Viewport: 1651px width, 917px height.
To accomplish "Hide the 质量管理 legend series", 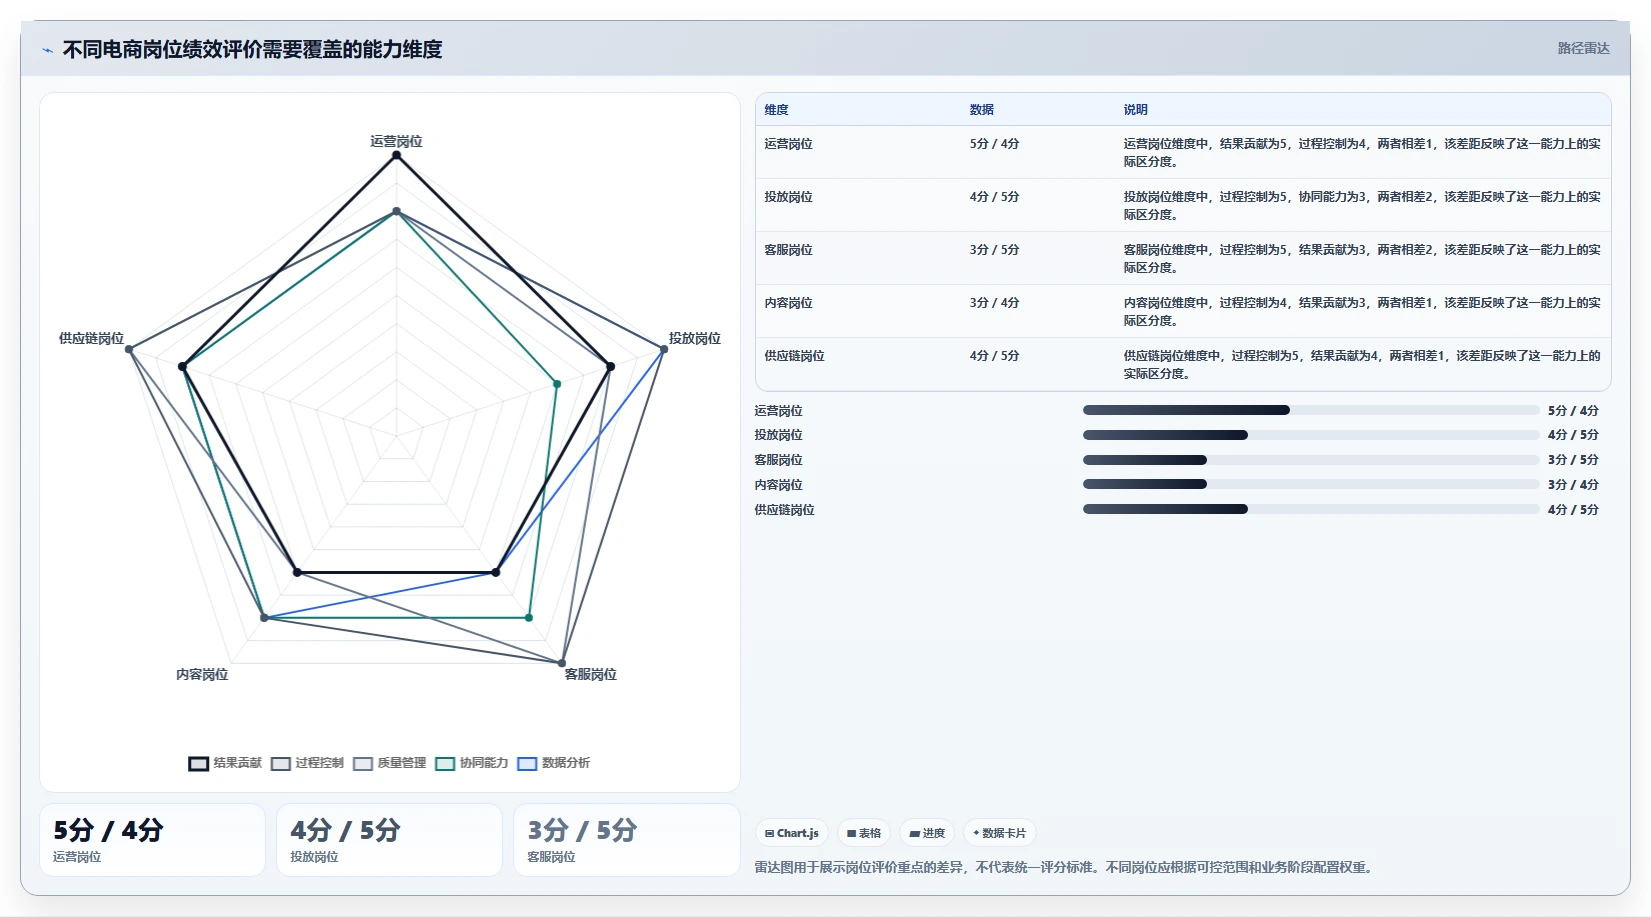I will click(x=389, y=763).
